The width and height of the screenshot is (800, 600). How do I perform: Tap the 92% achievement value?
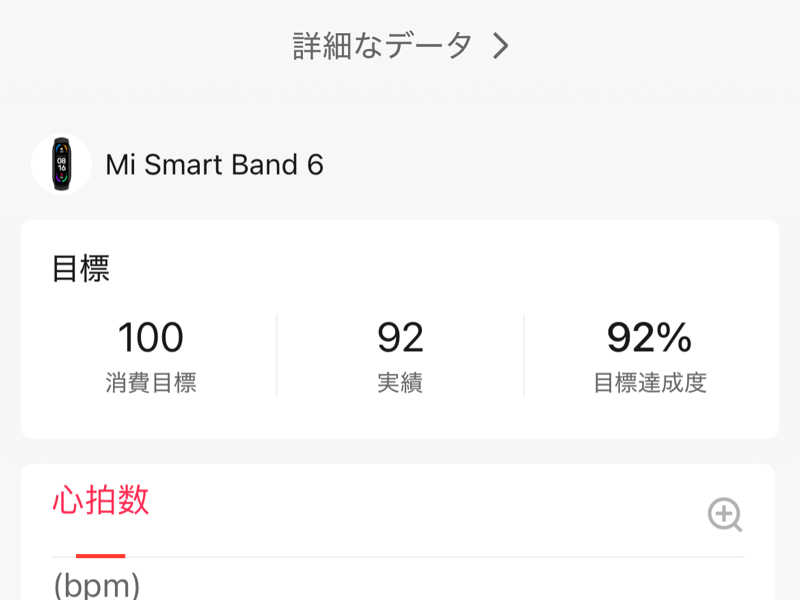649,337
